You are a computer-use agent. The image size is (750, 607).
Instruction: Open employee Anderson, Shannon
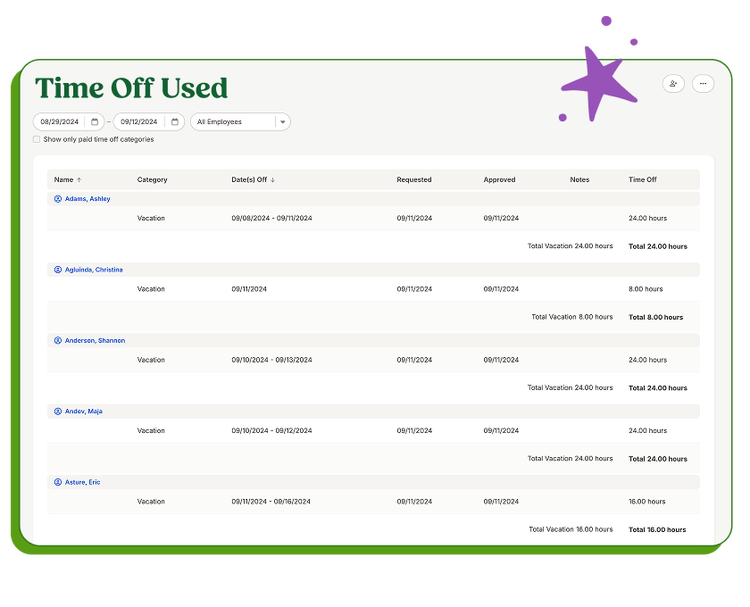(95, 341)
